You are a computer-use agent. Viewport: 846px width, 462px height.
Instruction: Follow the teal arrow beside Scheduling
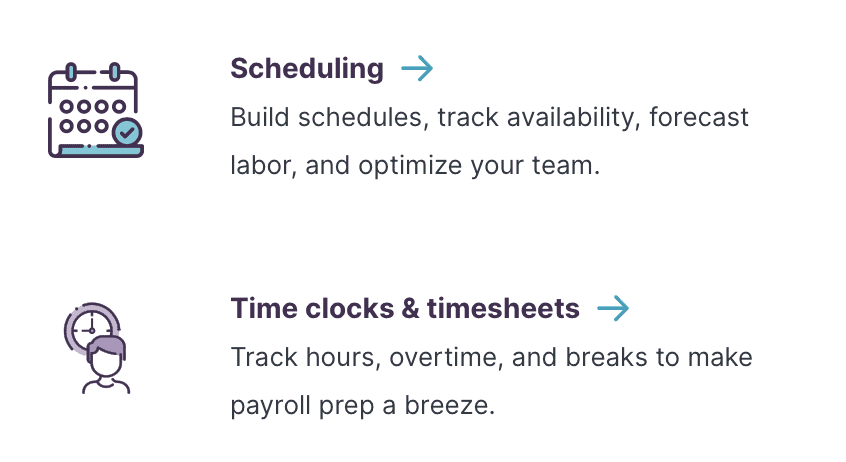(417, 69)
